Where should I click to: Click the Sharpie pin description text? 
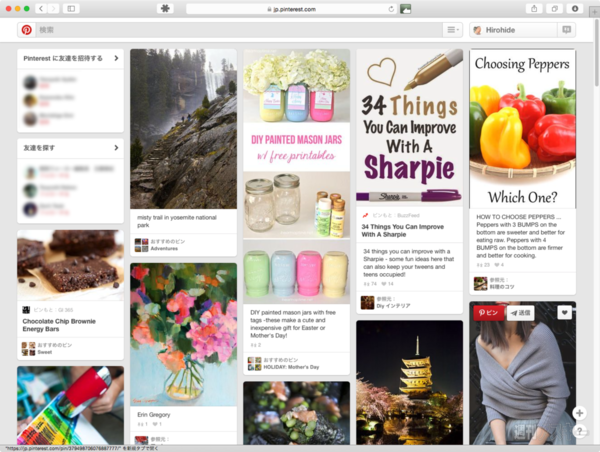pyautogui.click(x=408, y=263)
